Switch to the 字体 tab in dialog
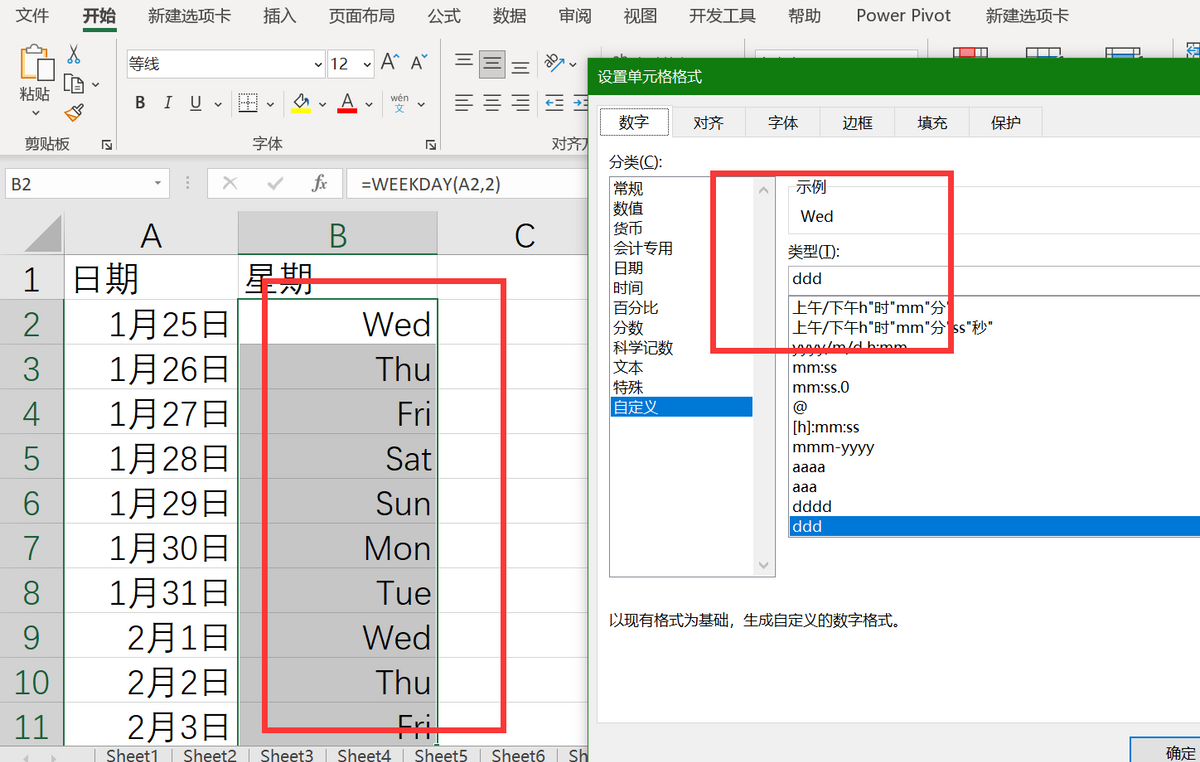Image resolution: width=1200 pixels, height=762 pixels. [x=783, y=122]
